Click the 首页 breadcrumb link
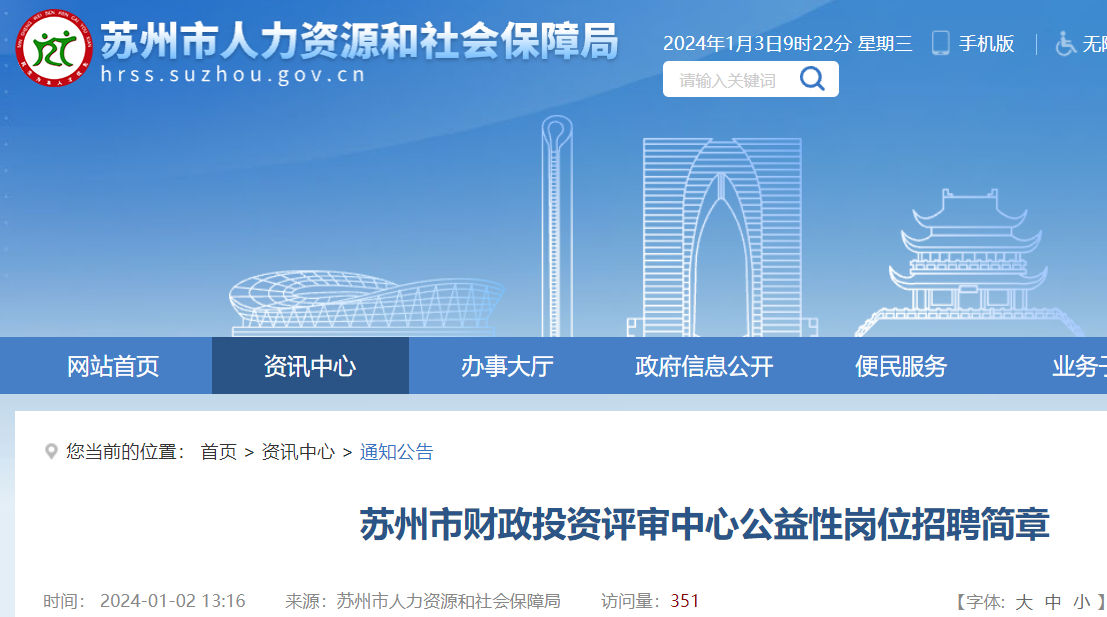This screenshot has width=1107, height=617. coord(219,452)
